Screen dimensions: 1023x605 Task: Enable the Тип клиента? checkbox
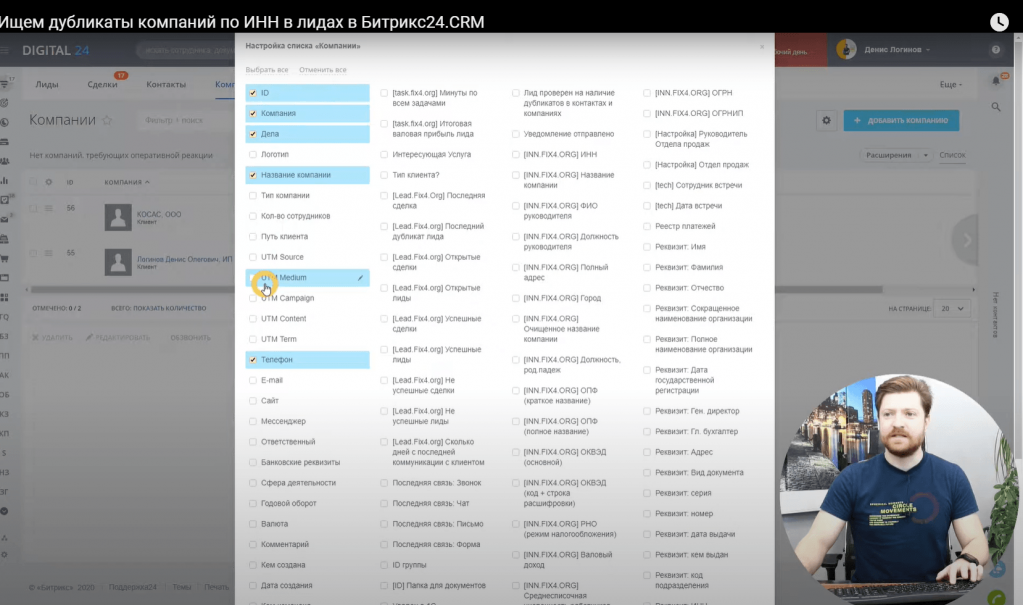click(x=384, y=175)
